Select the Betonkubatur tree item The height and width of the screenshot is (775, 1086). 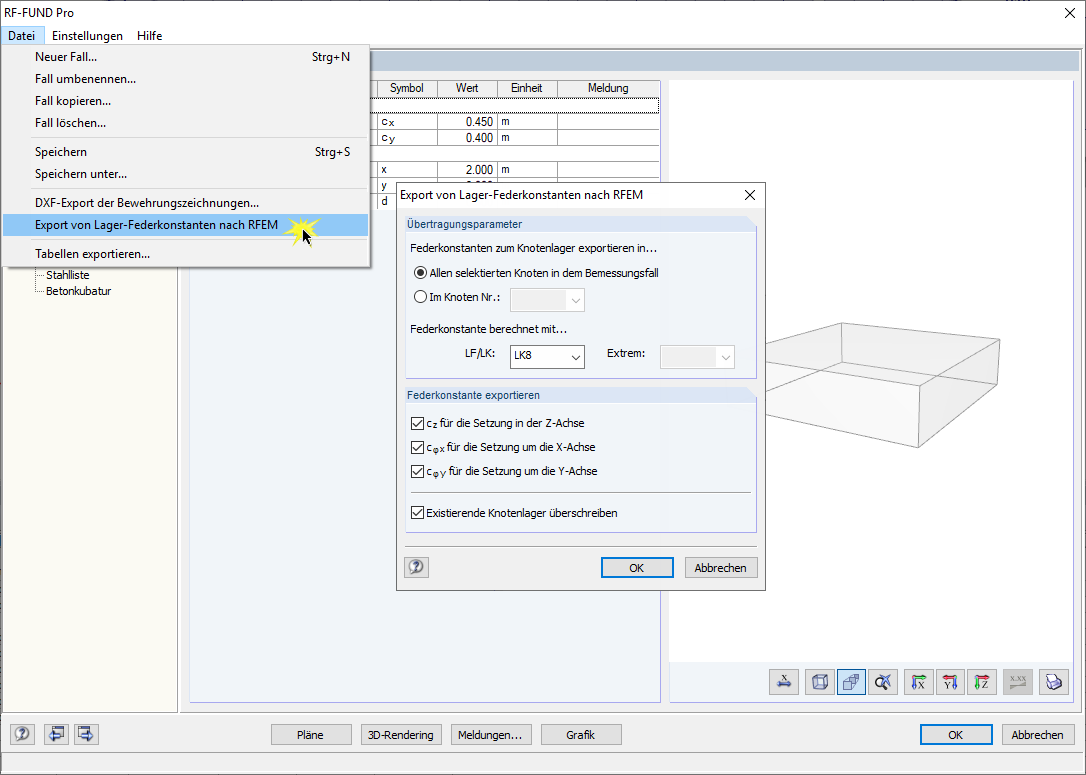point(78,291)
